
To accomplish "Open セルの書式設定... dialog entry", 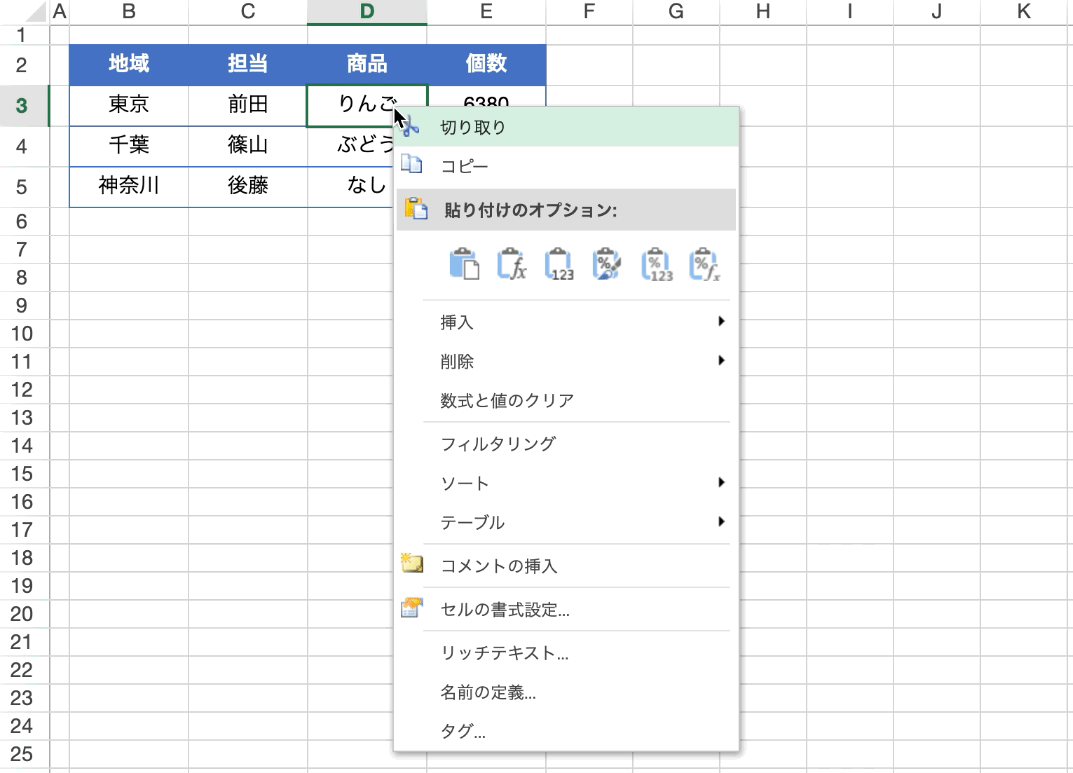I will pyautogui.click(x=567, y=610).
